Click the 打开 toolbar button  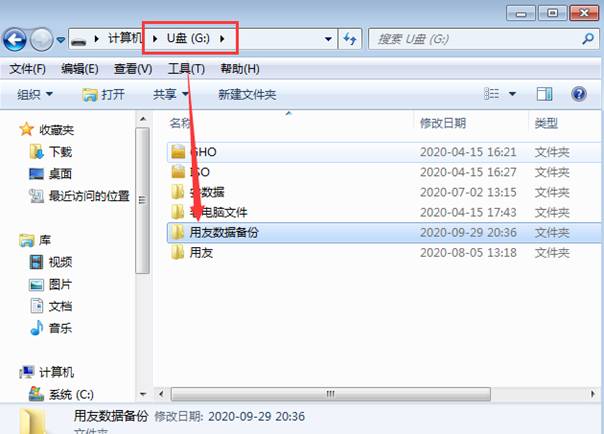(103, 94)
